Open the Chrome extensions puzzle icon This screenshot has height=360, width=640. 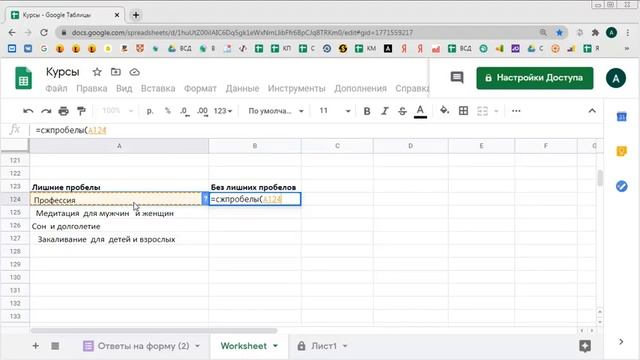click(x=595, y=33)
